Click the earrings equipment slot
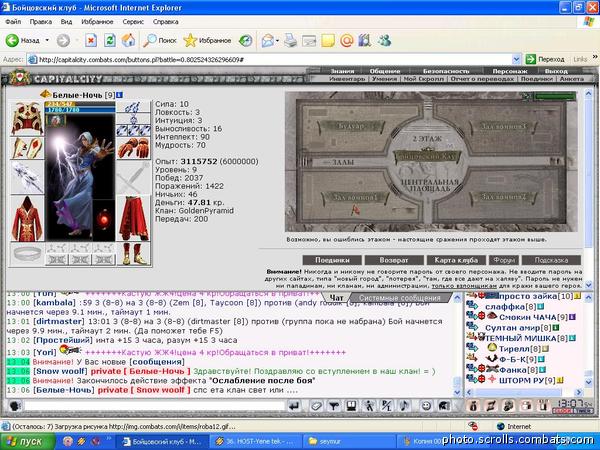Image resolution: width=600 pixels, height=450 pixels. tap(134, 107)
